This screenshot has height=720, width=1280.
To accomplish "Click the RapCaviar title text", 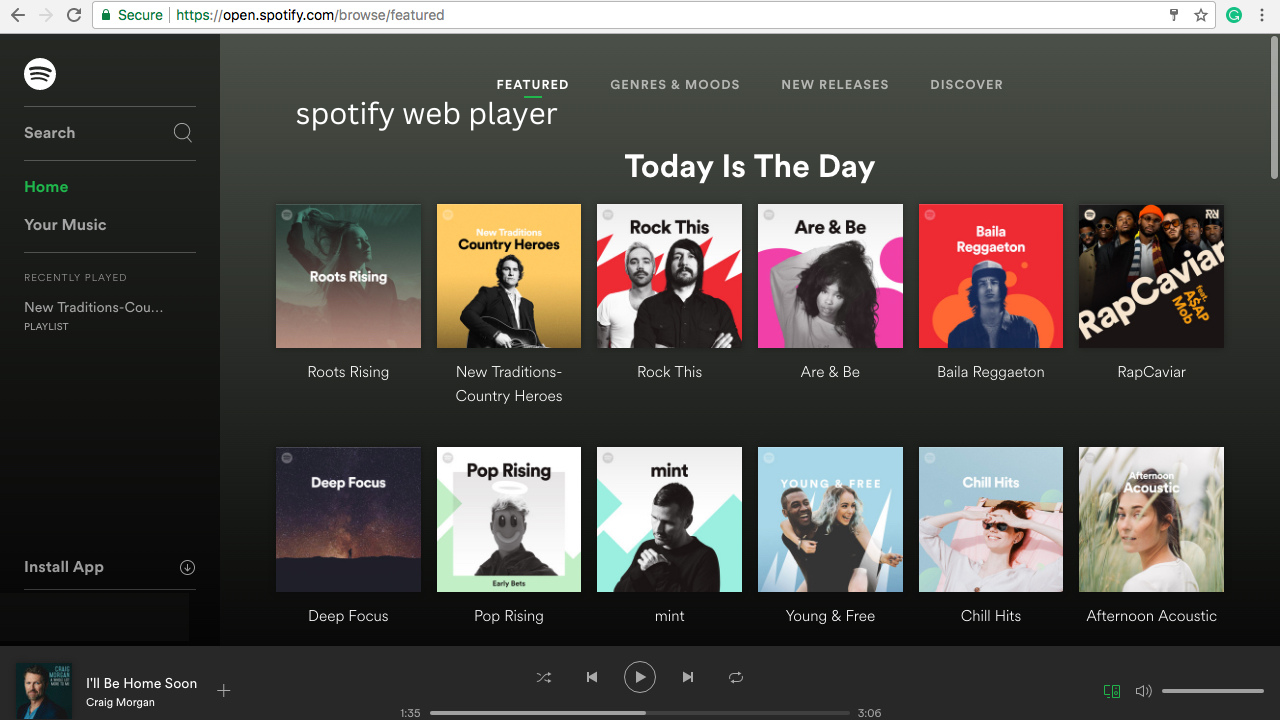I will tap(1151, 372).
